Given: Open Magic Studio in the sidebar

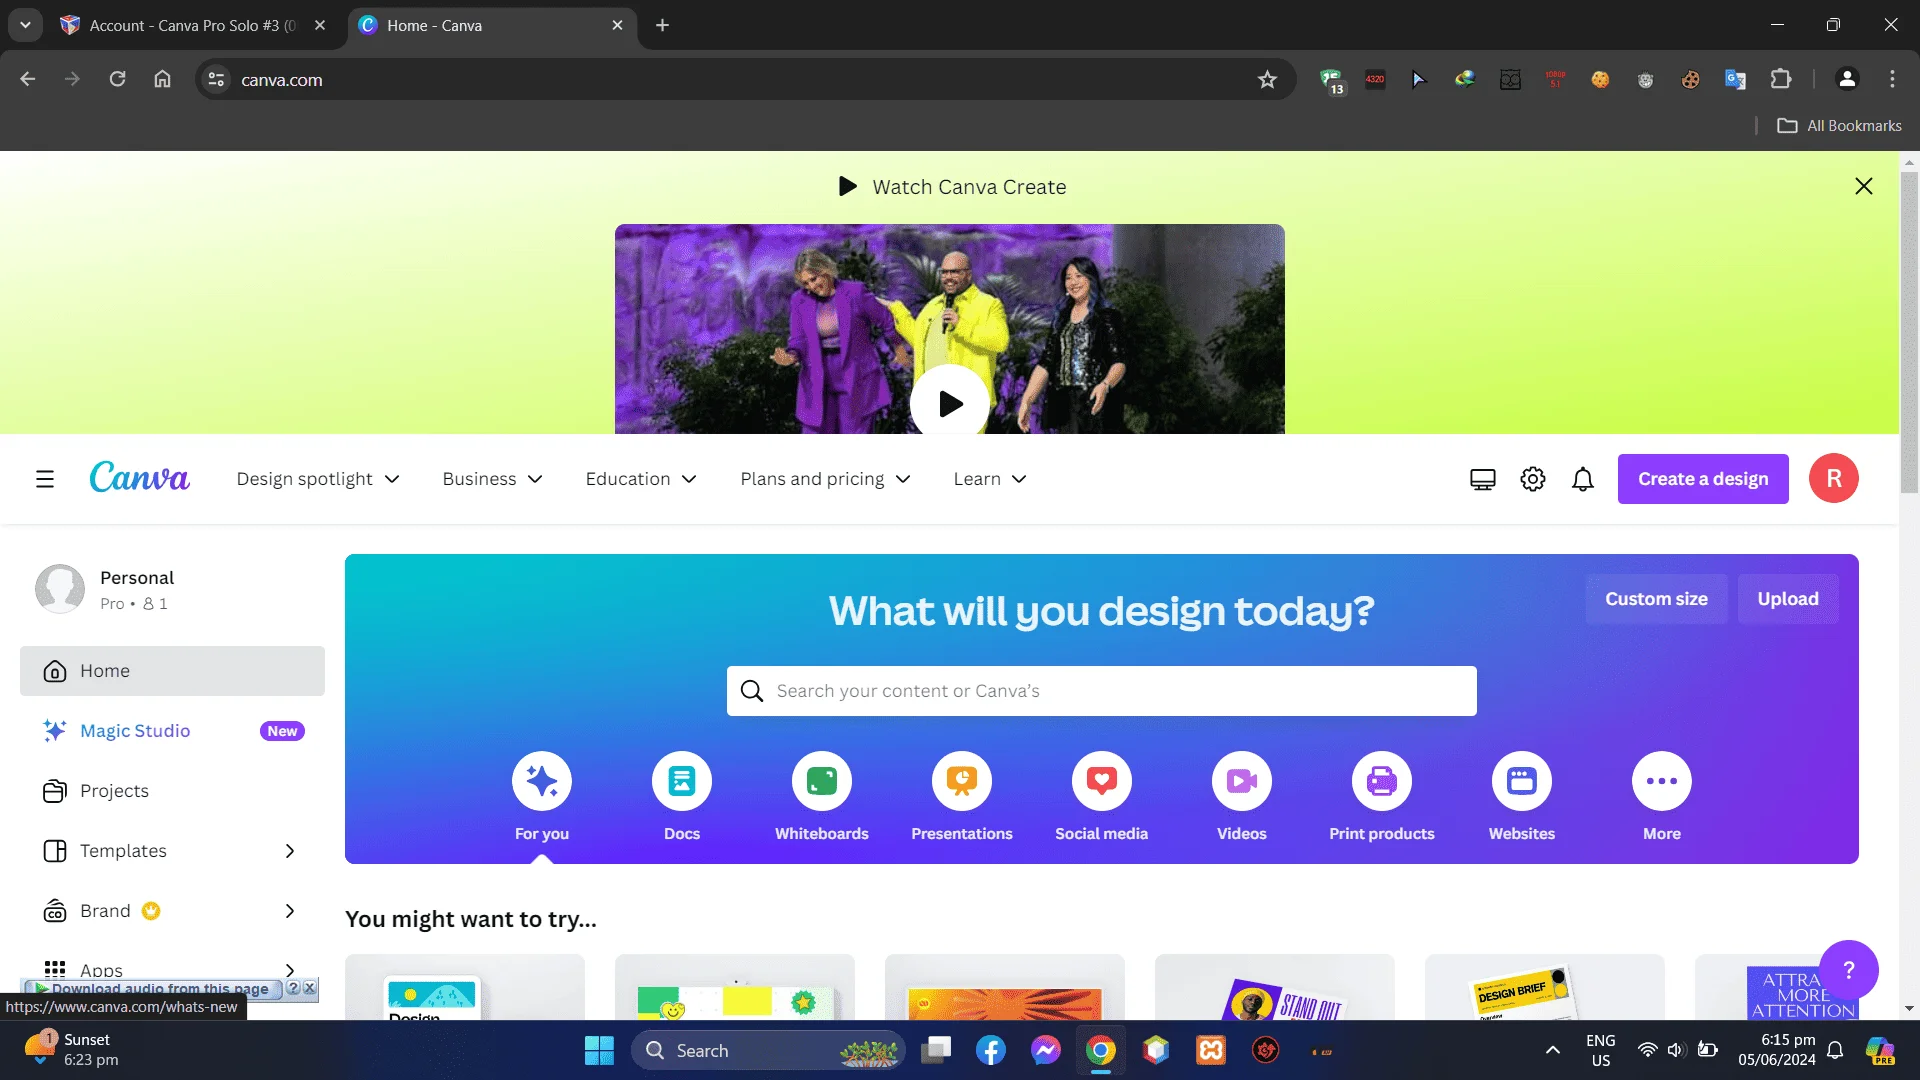Looking at the screenshot, I should tap(172, 731).
